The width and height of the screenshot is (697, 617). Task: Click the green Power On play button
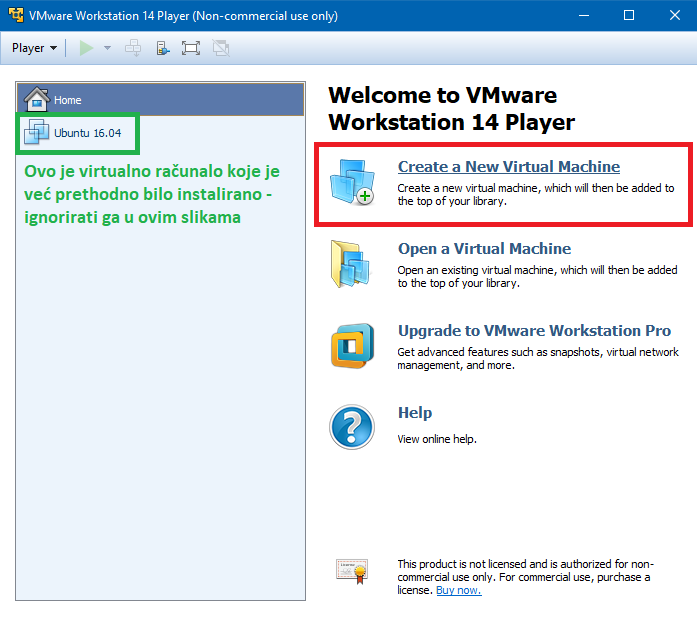point(86,48)
